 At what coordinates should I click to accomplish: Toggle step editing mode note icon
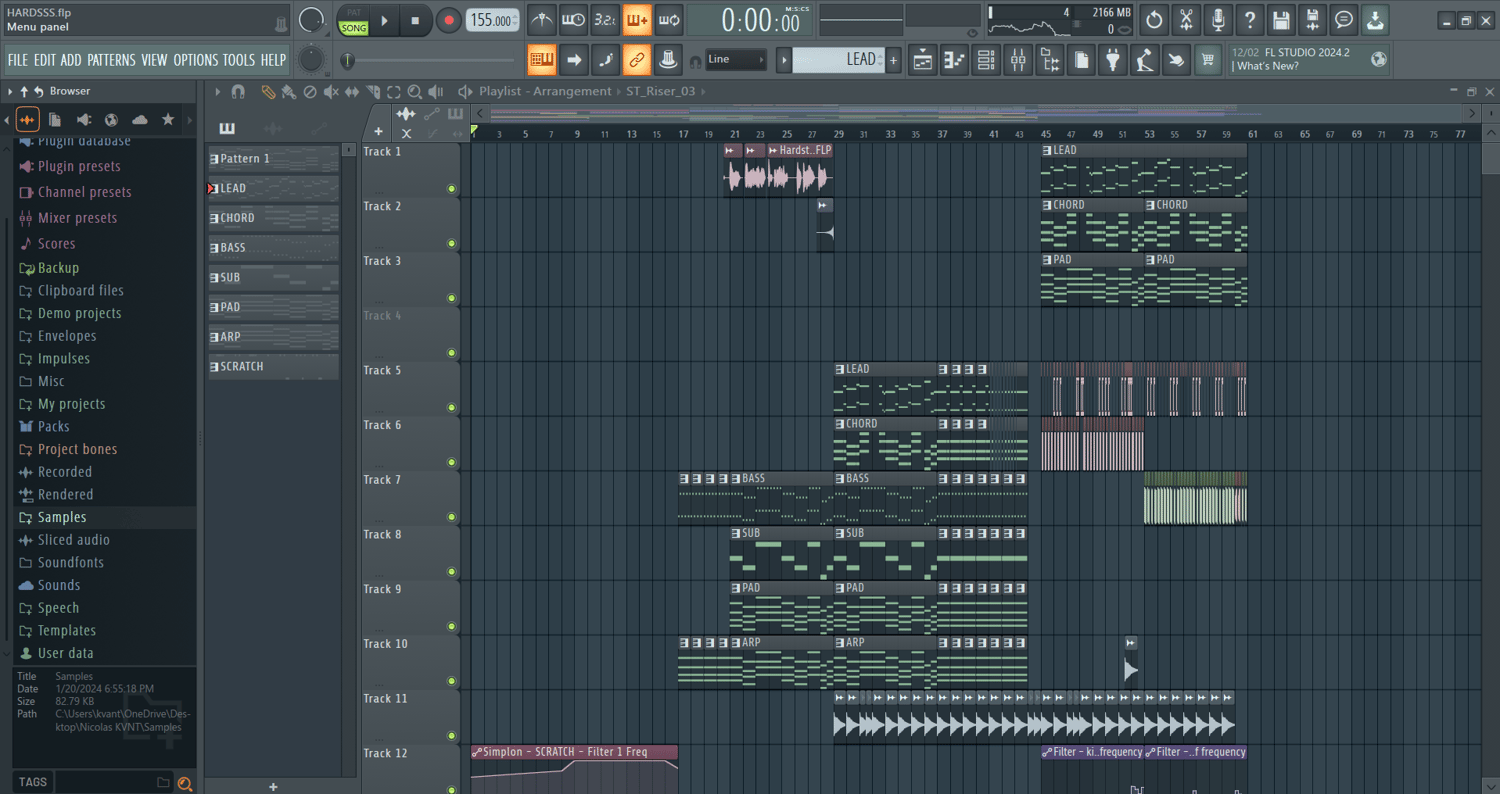coord(605,60)
